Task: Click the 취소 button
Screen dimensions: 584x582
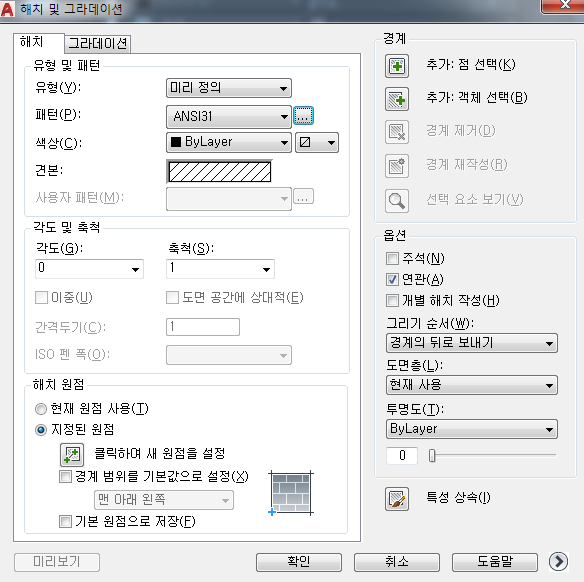Action: (x=397, y=562)
